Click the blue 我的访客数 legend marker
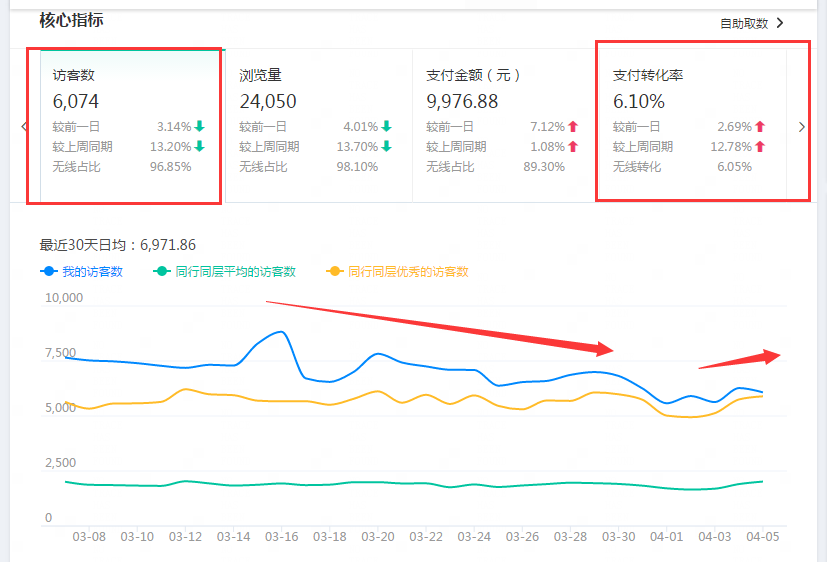Viewport: 827px width, 562px height. (49, 271)
